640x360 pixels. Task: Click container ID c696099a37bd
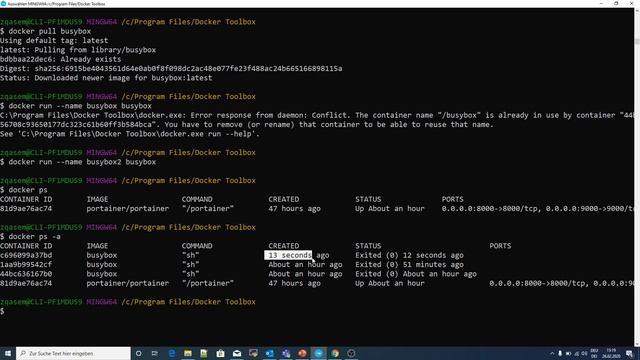point(26,255)
